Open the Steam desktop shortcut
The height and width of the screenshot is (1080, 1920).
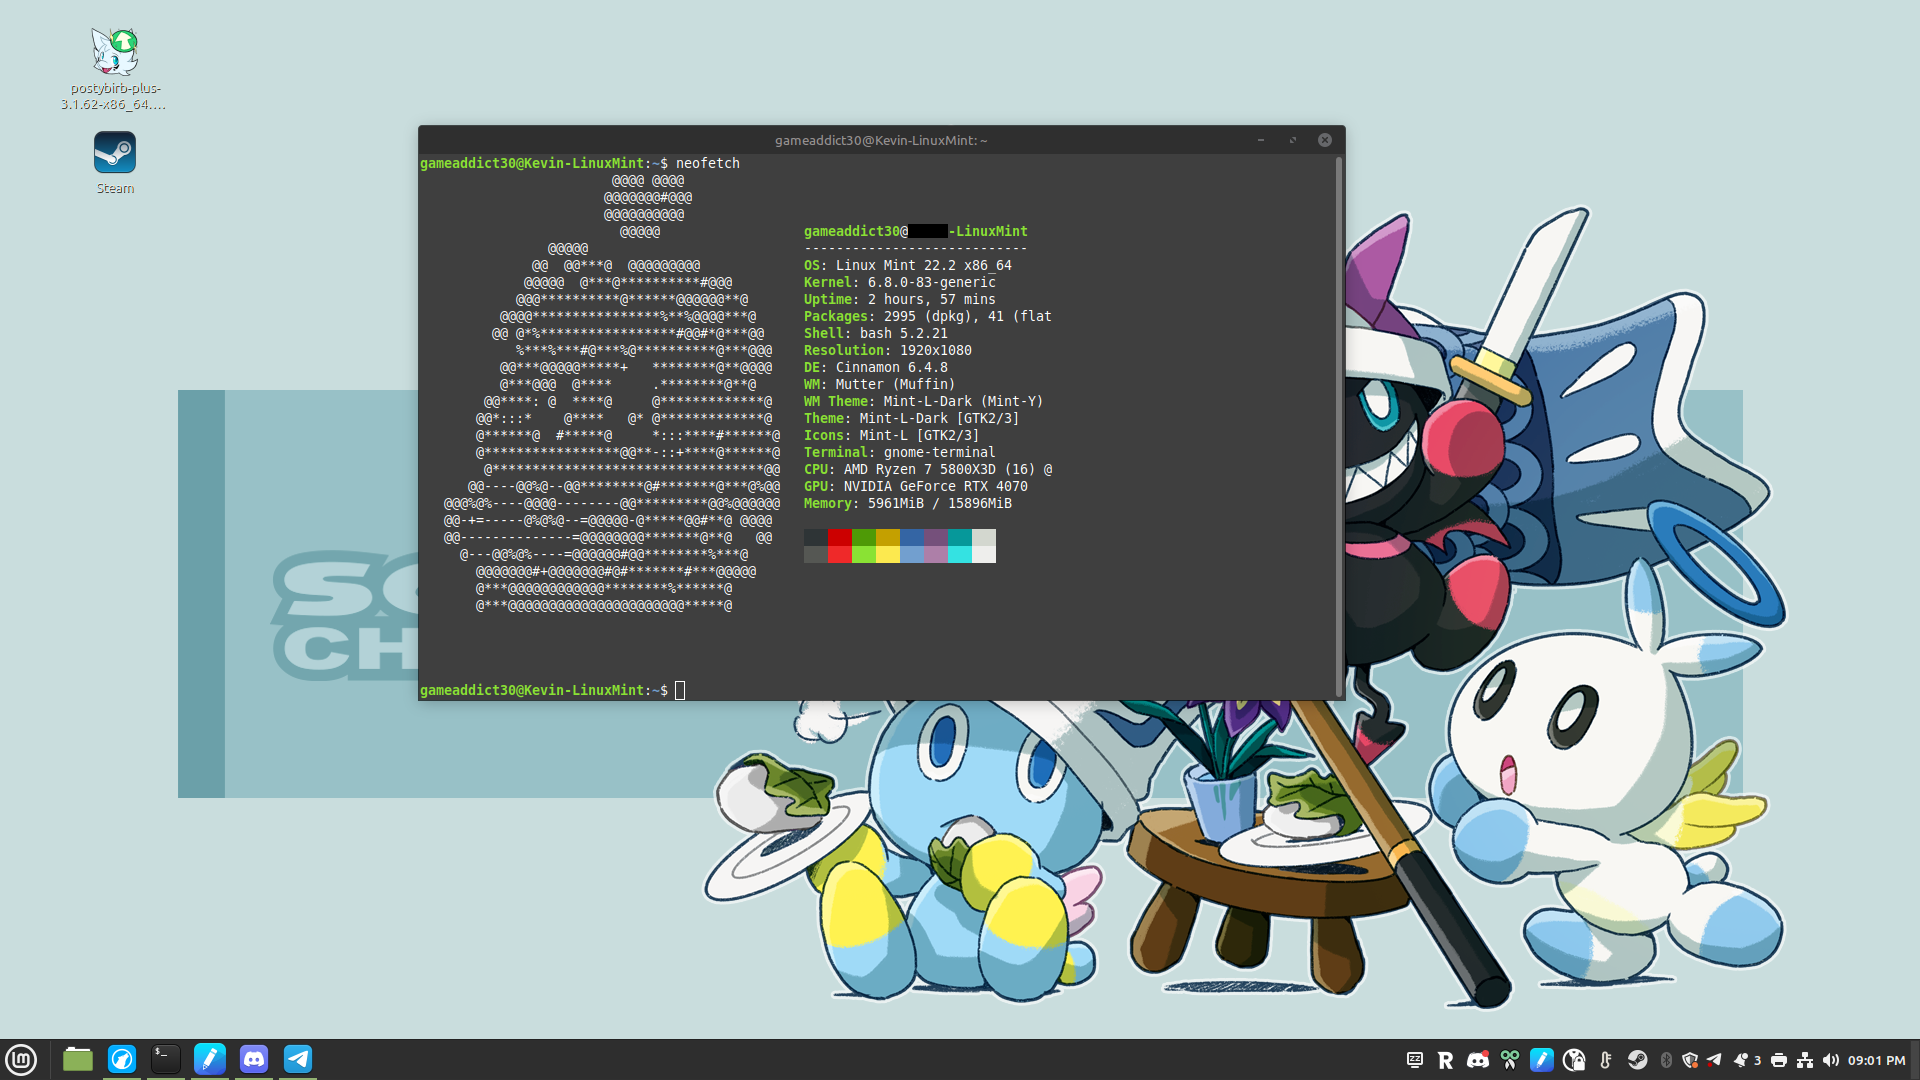[115, 163]
